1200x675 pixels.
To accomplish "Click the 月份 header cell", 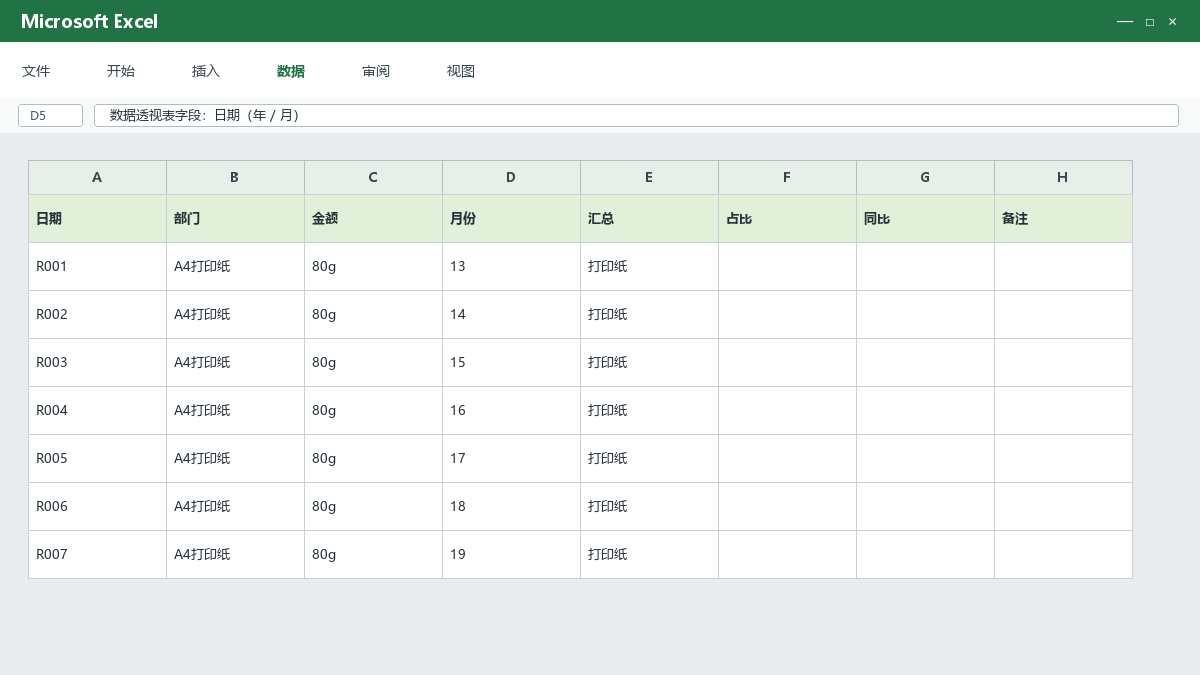I will (x=511, y=218).
